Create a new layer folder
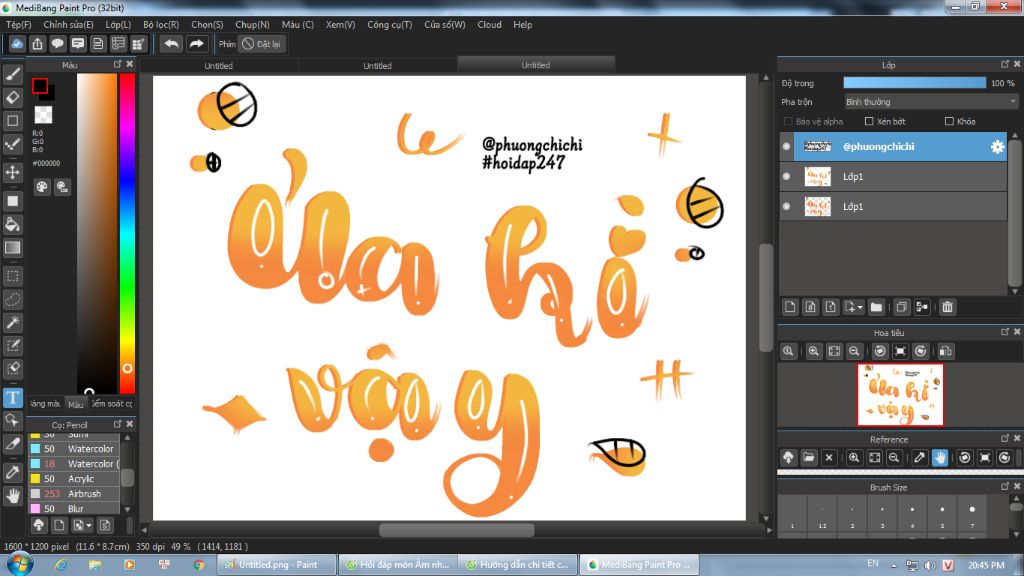Screen dimensions: 1024x576 (x=876, y=307)
